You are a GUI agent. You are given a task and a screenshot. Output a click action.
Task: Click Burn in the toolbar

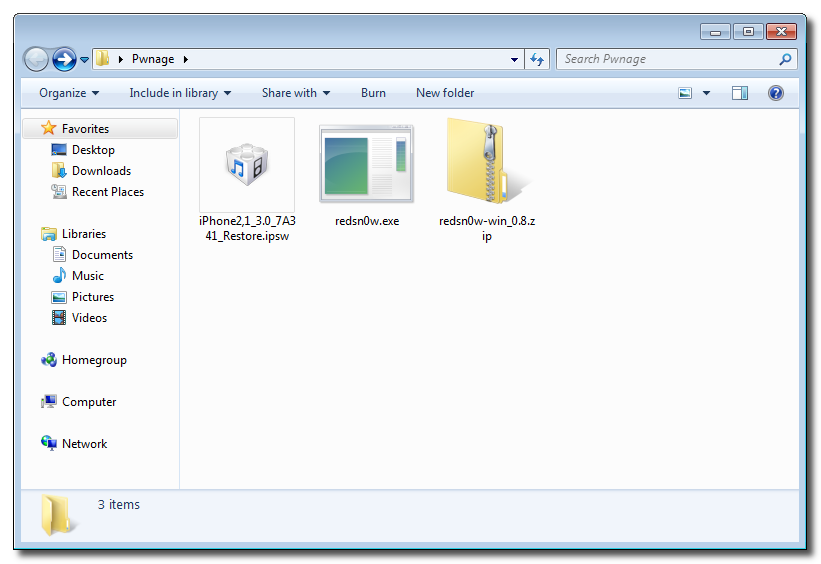373,93
